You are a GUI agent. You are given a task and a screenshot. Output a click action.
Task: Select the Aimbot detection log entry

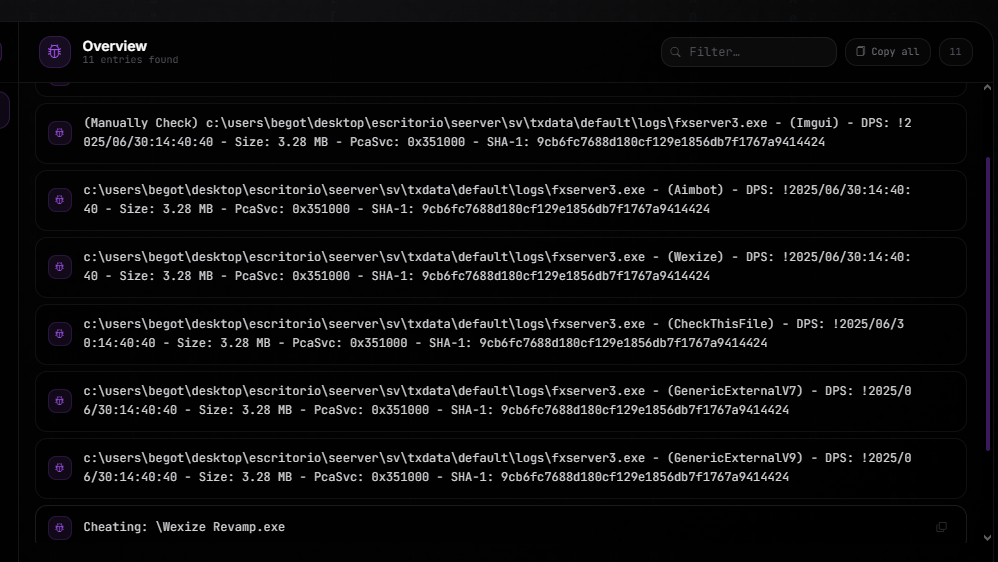tap(501, 200)
